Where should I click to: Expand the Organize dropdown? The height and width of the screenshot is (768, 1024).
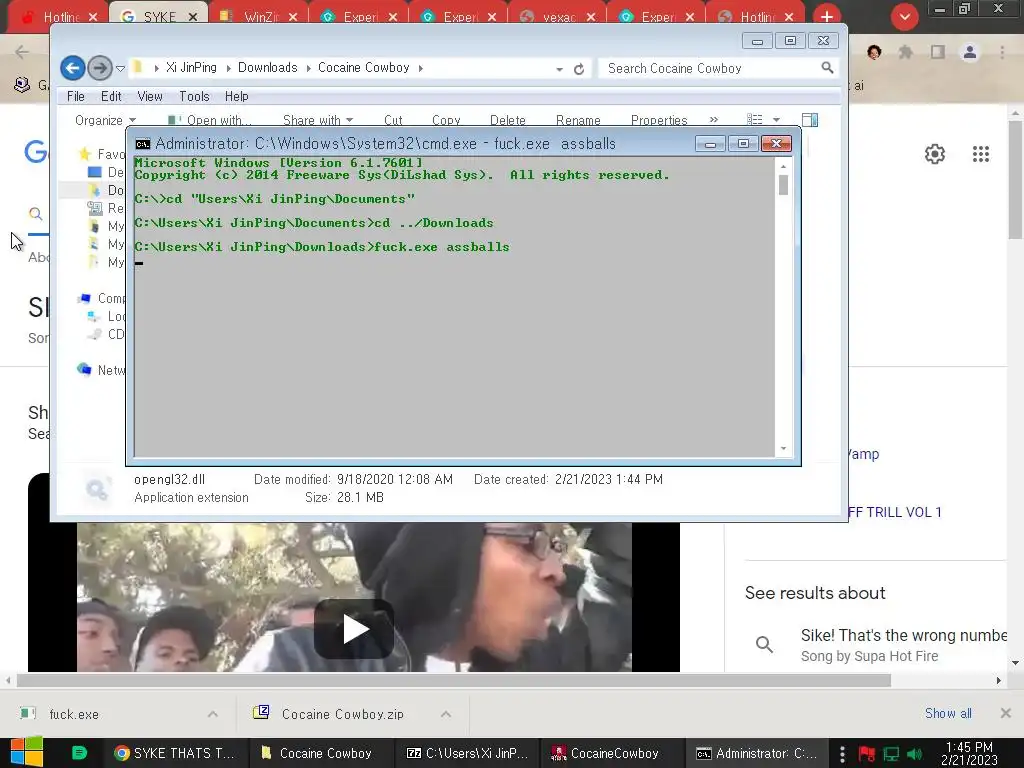coord(105,120)
